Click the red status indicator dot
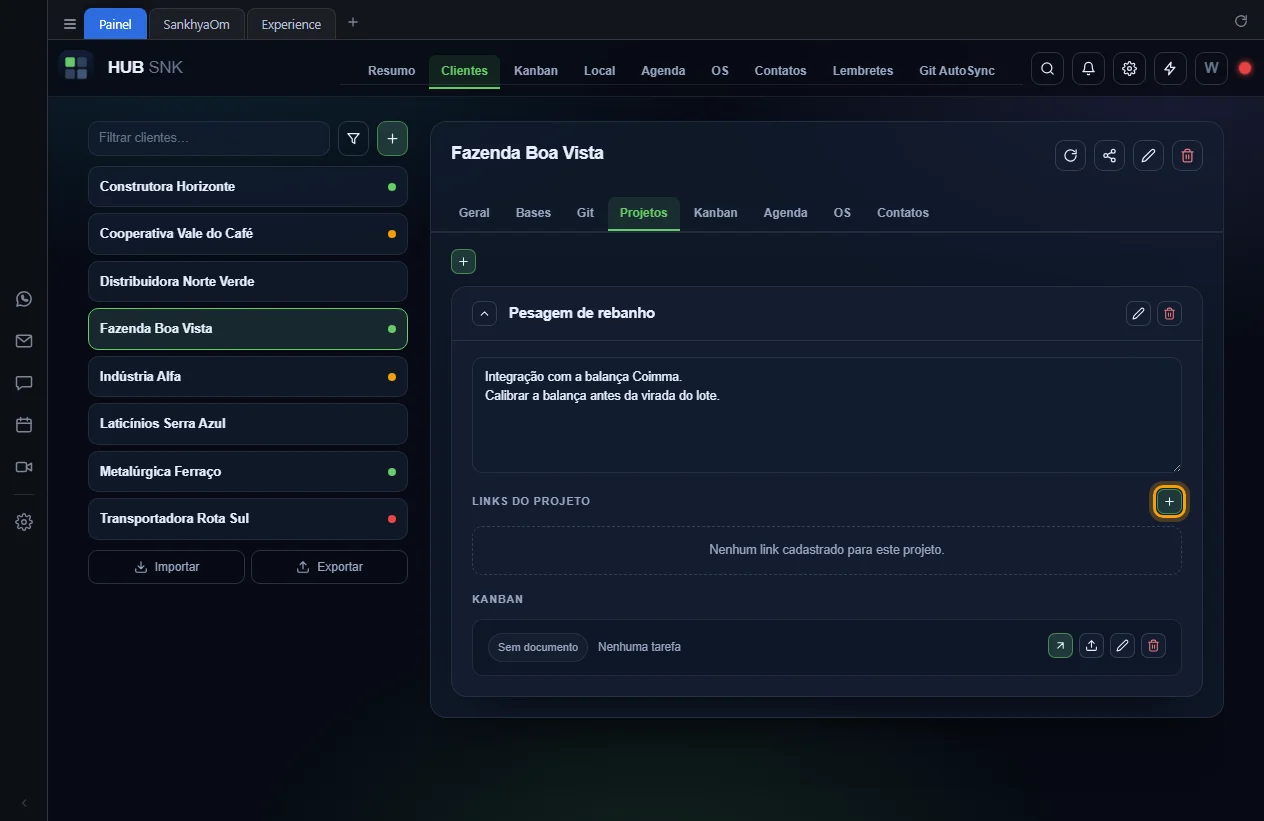Image resolution: width=1264 pixels, height=821 pixels. [x=1245, y=68]
